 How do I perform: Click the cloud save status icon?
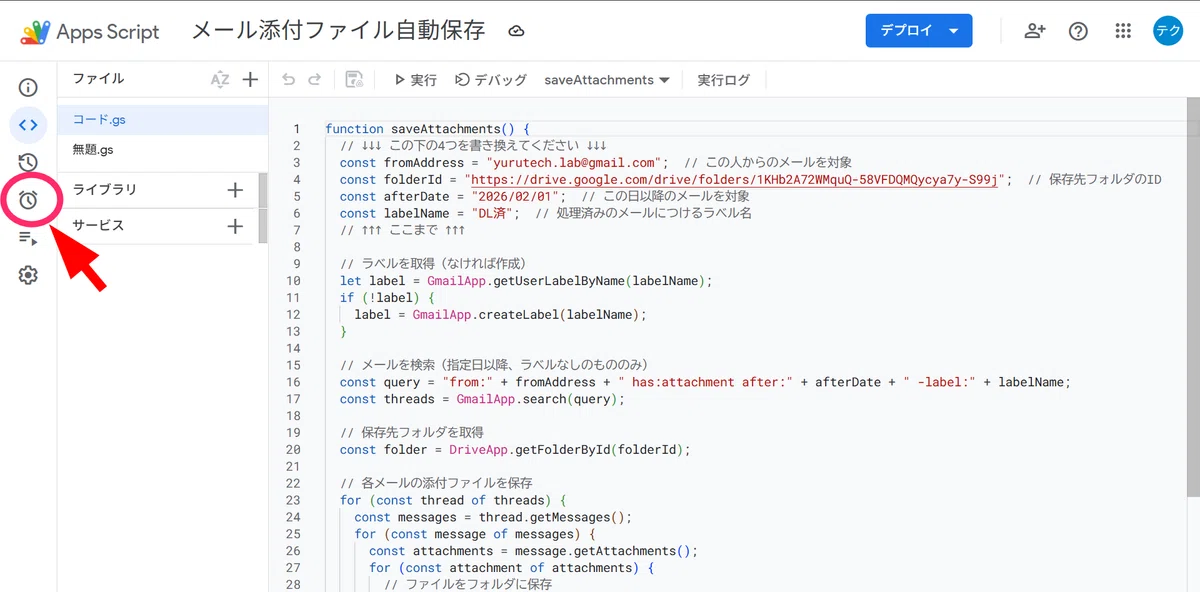tap(516, 32)
